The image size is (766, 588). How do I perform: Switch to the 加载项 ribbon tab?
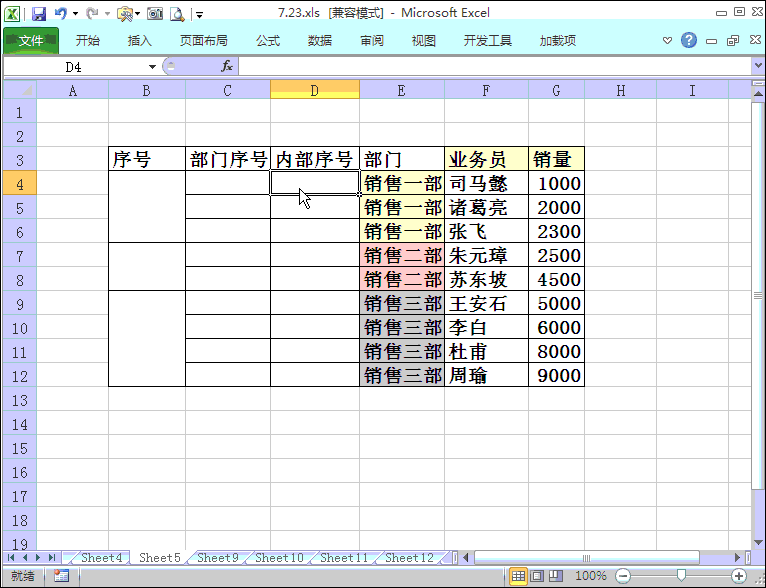tap(558, 41)
